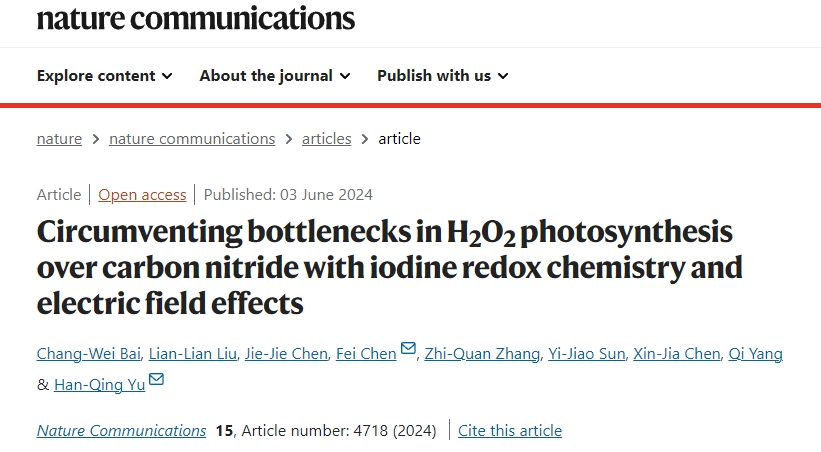The width and height of the screenshot is (821, 452).
Task: Open the nature communications breadcrumb link
Action: pos(192,139)
